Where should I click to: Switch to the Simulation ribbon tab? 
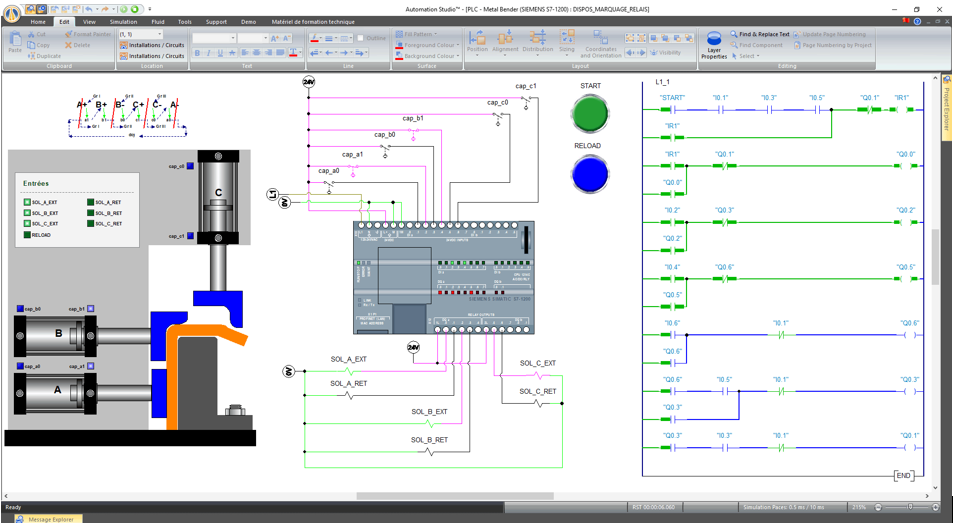click(123, 21)
